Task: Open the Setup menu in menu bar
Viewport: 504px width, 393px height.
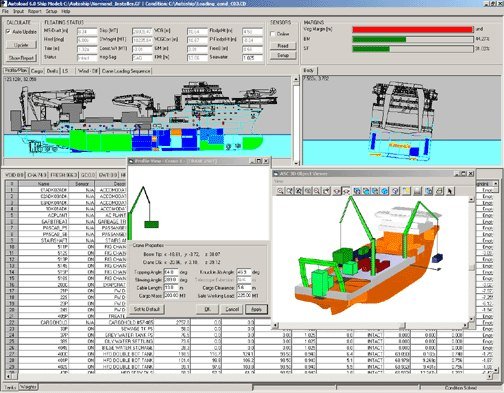Action: click(51, 11)
